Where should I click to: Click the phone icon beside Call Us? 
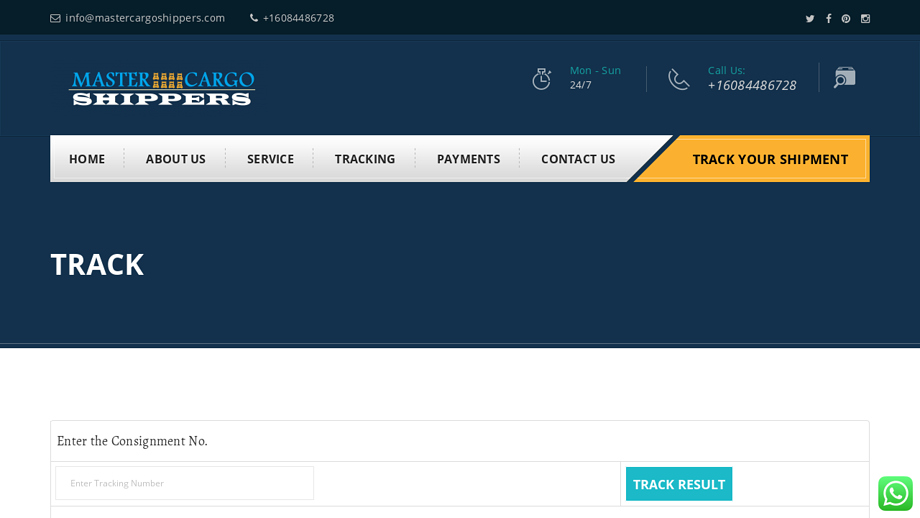(x=679, y=79)
